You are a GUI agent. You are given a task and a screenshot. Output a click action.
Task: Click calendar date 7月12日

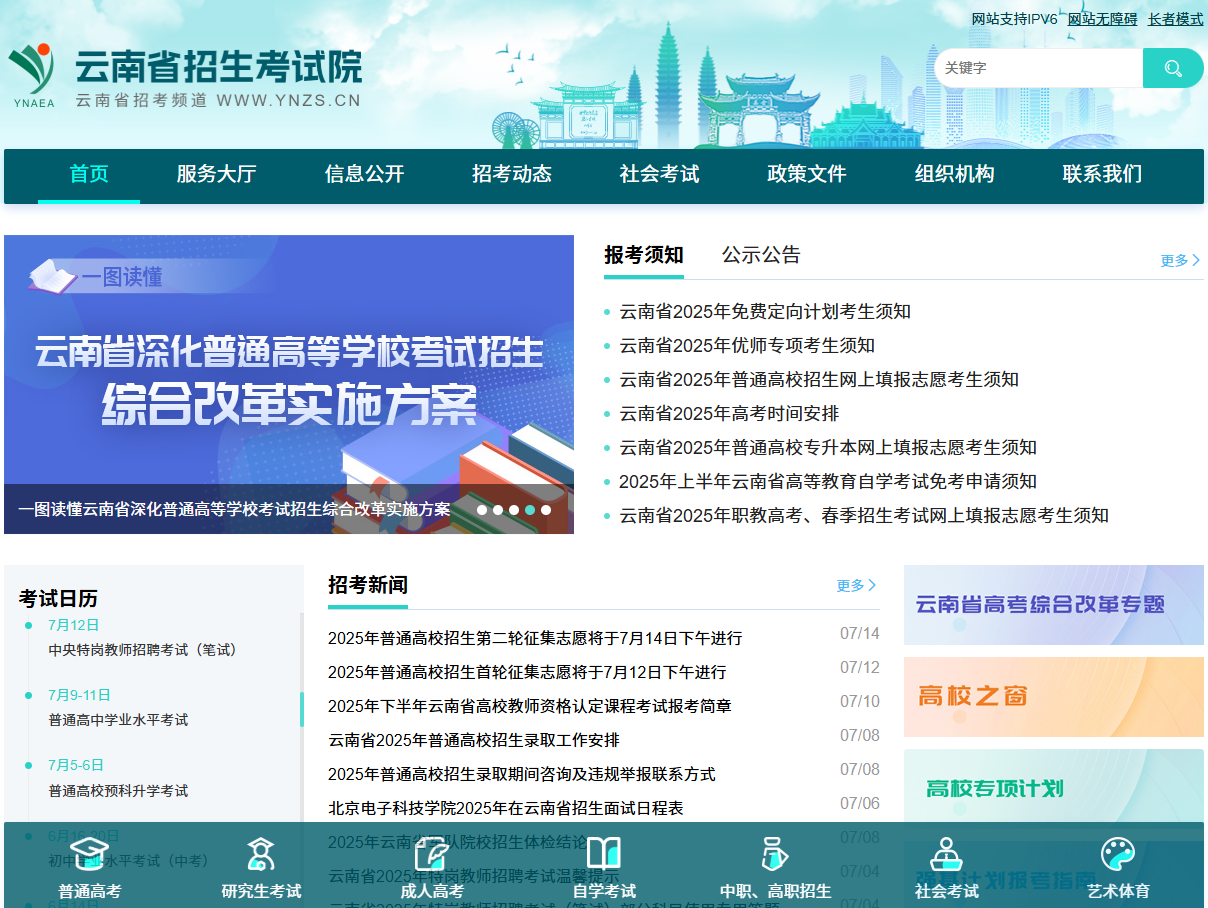[73, 625]
